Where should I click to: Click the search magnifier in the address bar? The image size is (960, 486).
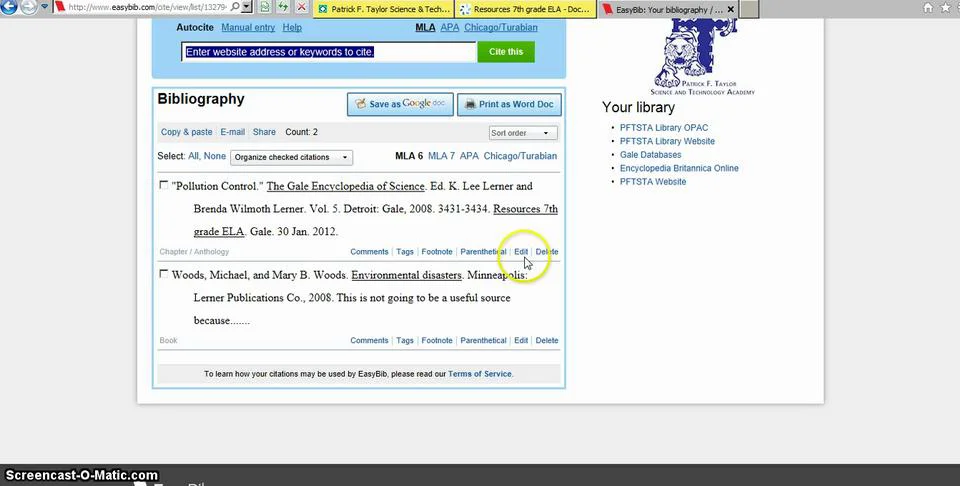(x=235, y=7)
